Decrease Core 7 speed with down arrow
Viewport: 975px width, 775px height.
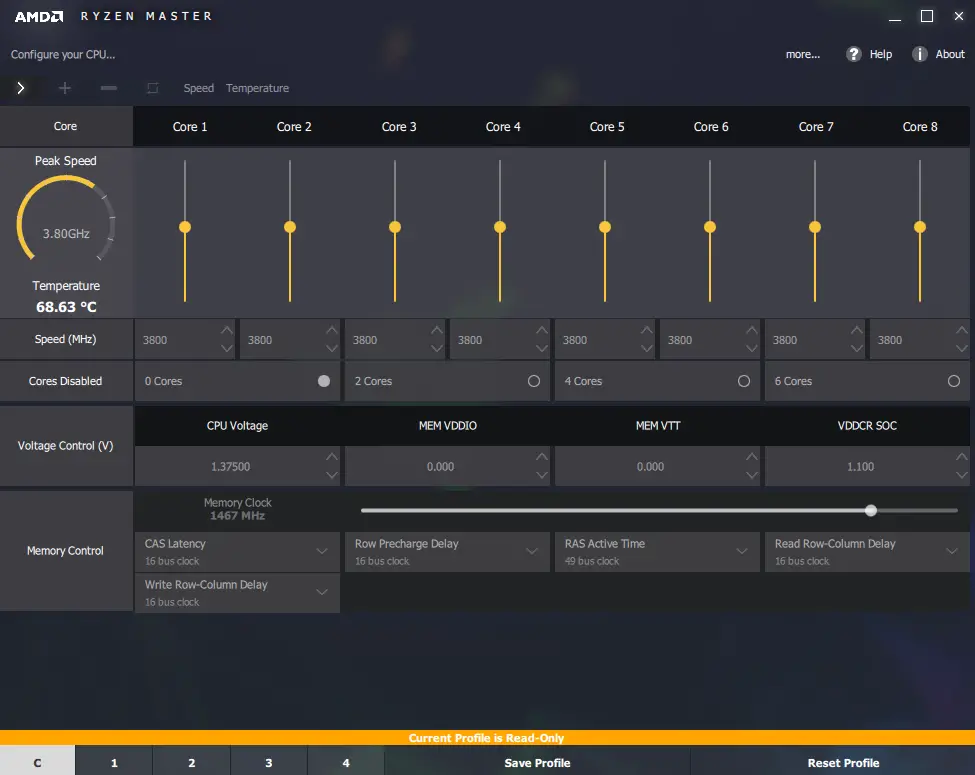(x=857, y=348)
